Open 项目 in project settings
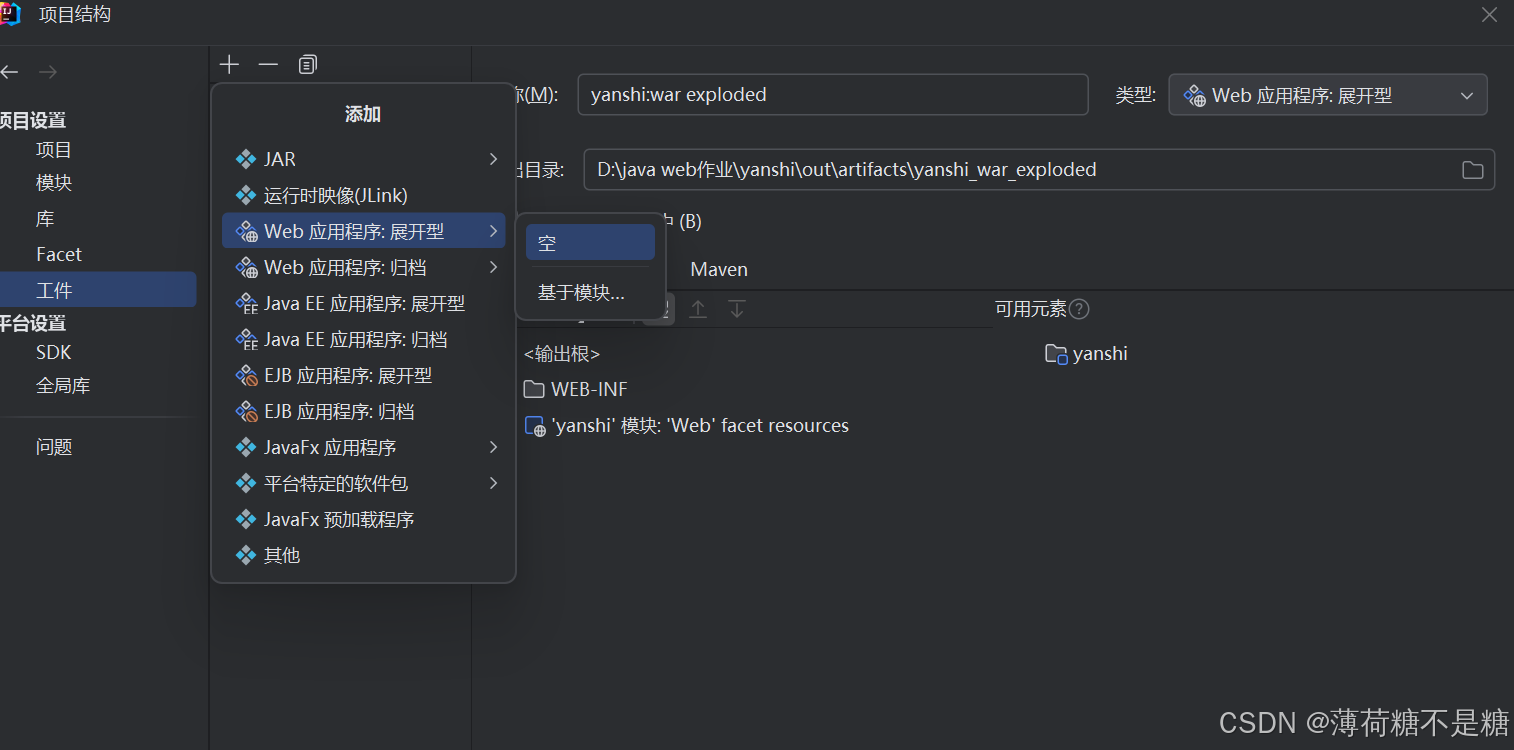This screenshot has height=750, width=1514. [54, 150]
